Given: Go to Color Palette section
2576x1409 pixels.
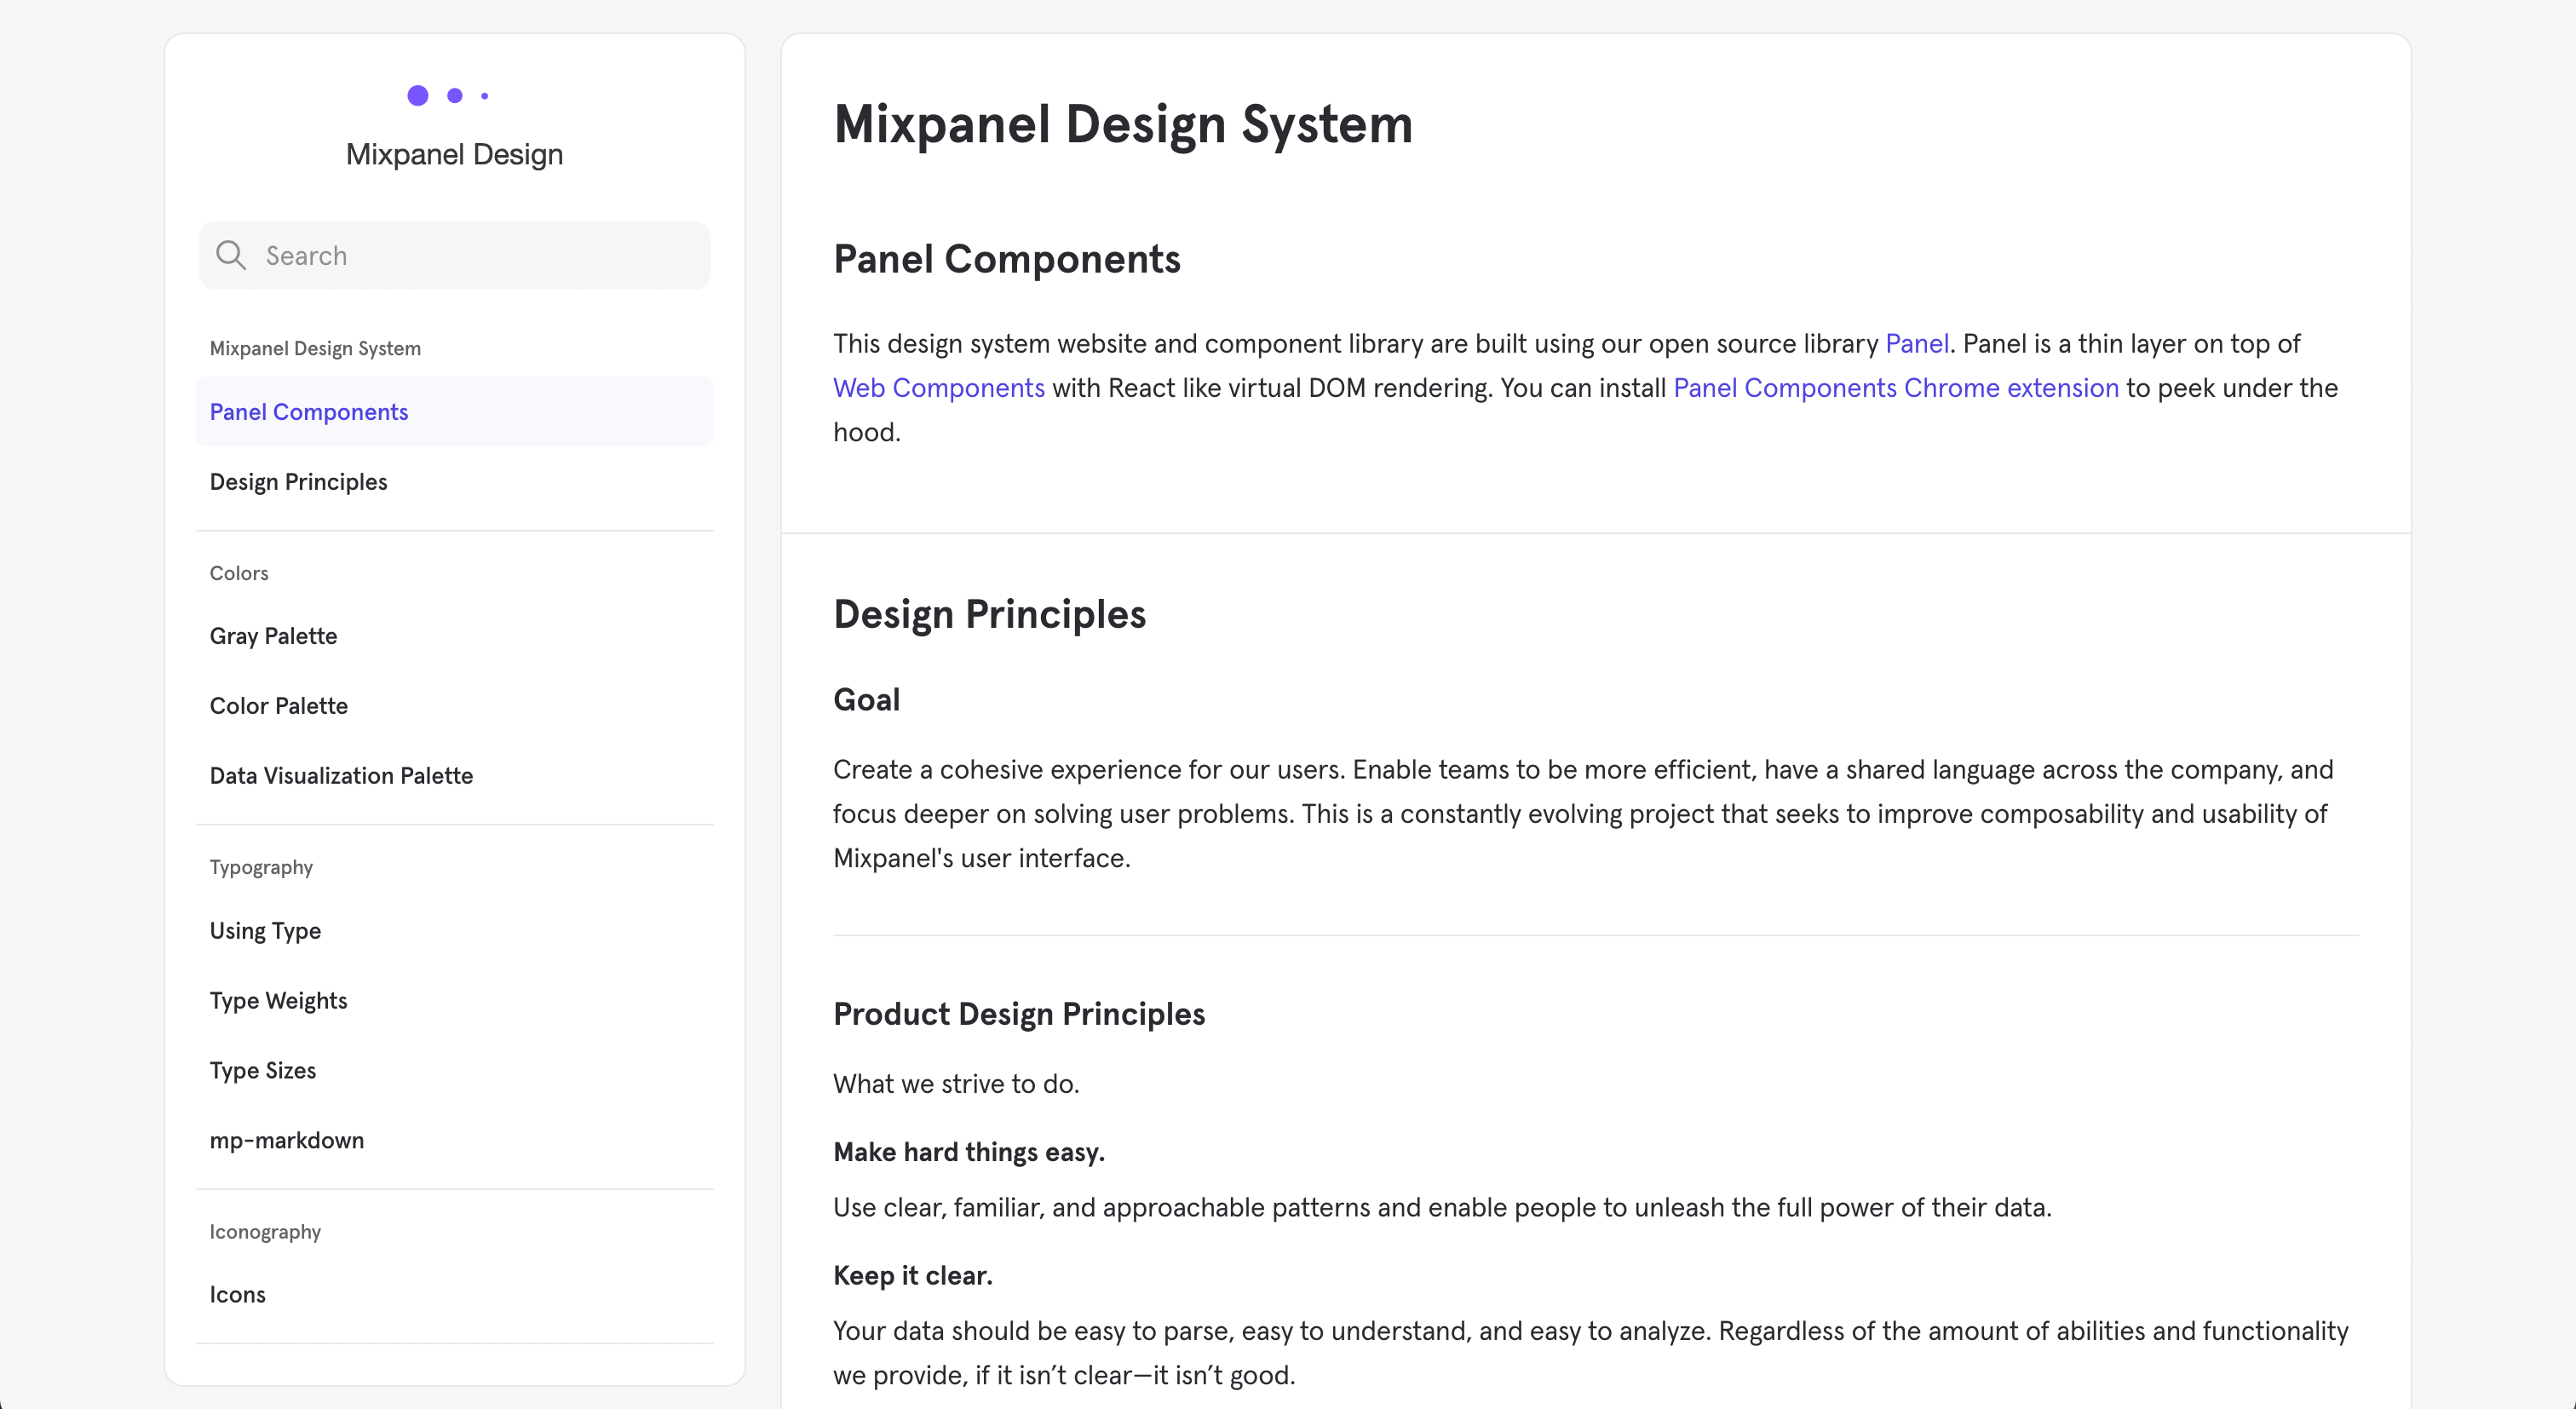Looking at the screenshot, I should coord(454,706).
